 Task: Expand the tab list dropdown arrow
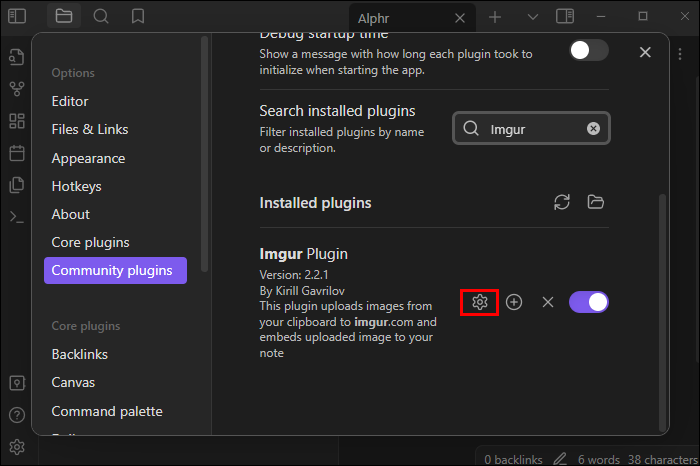tap(532, 17)
